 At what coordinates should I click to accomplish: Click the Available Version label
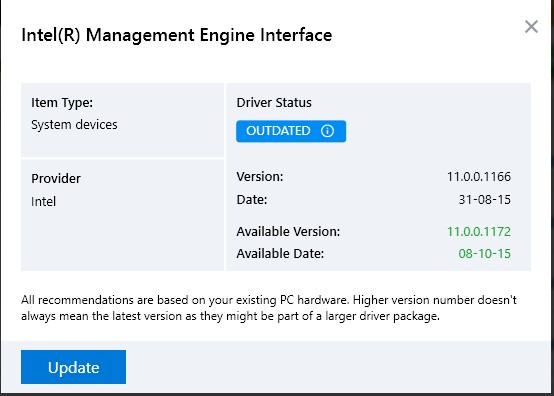click(288, 232)
